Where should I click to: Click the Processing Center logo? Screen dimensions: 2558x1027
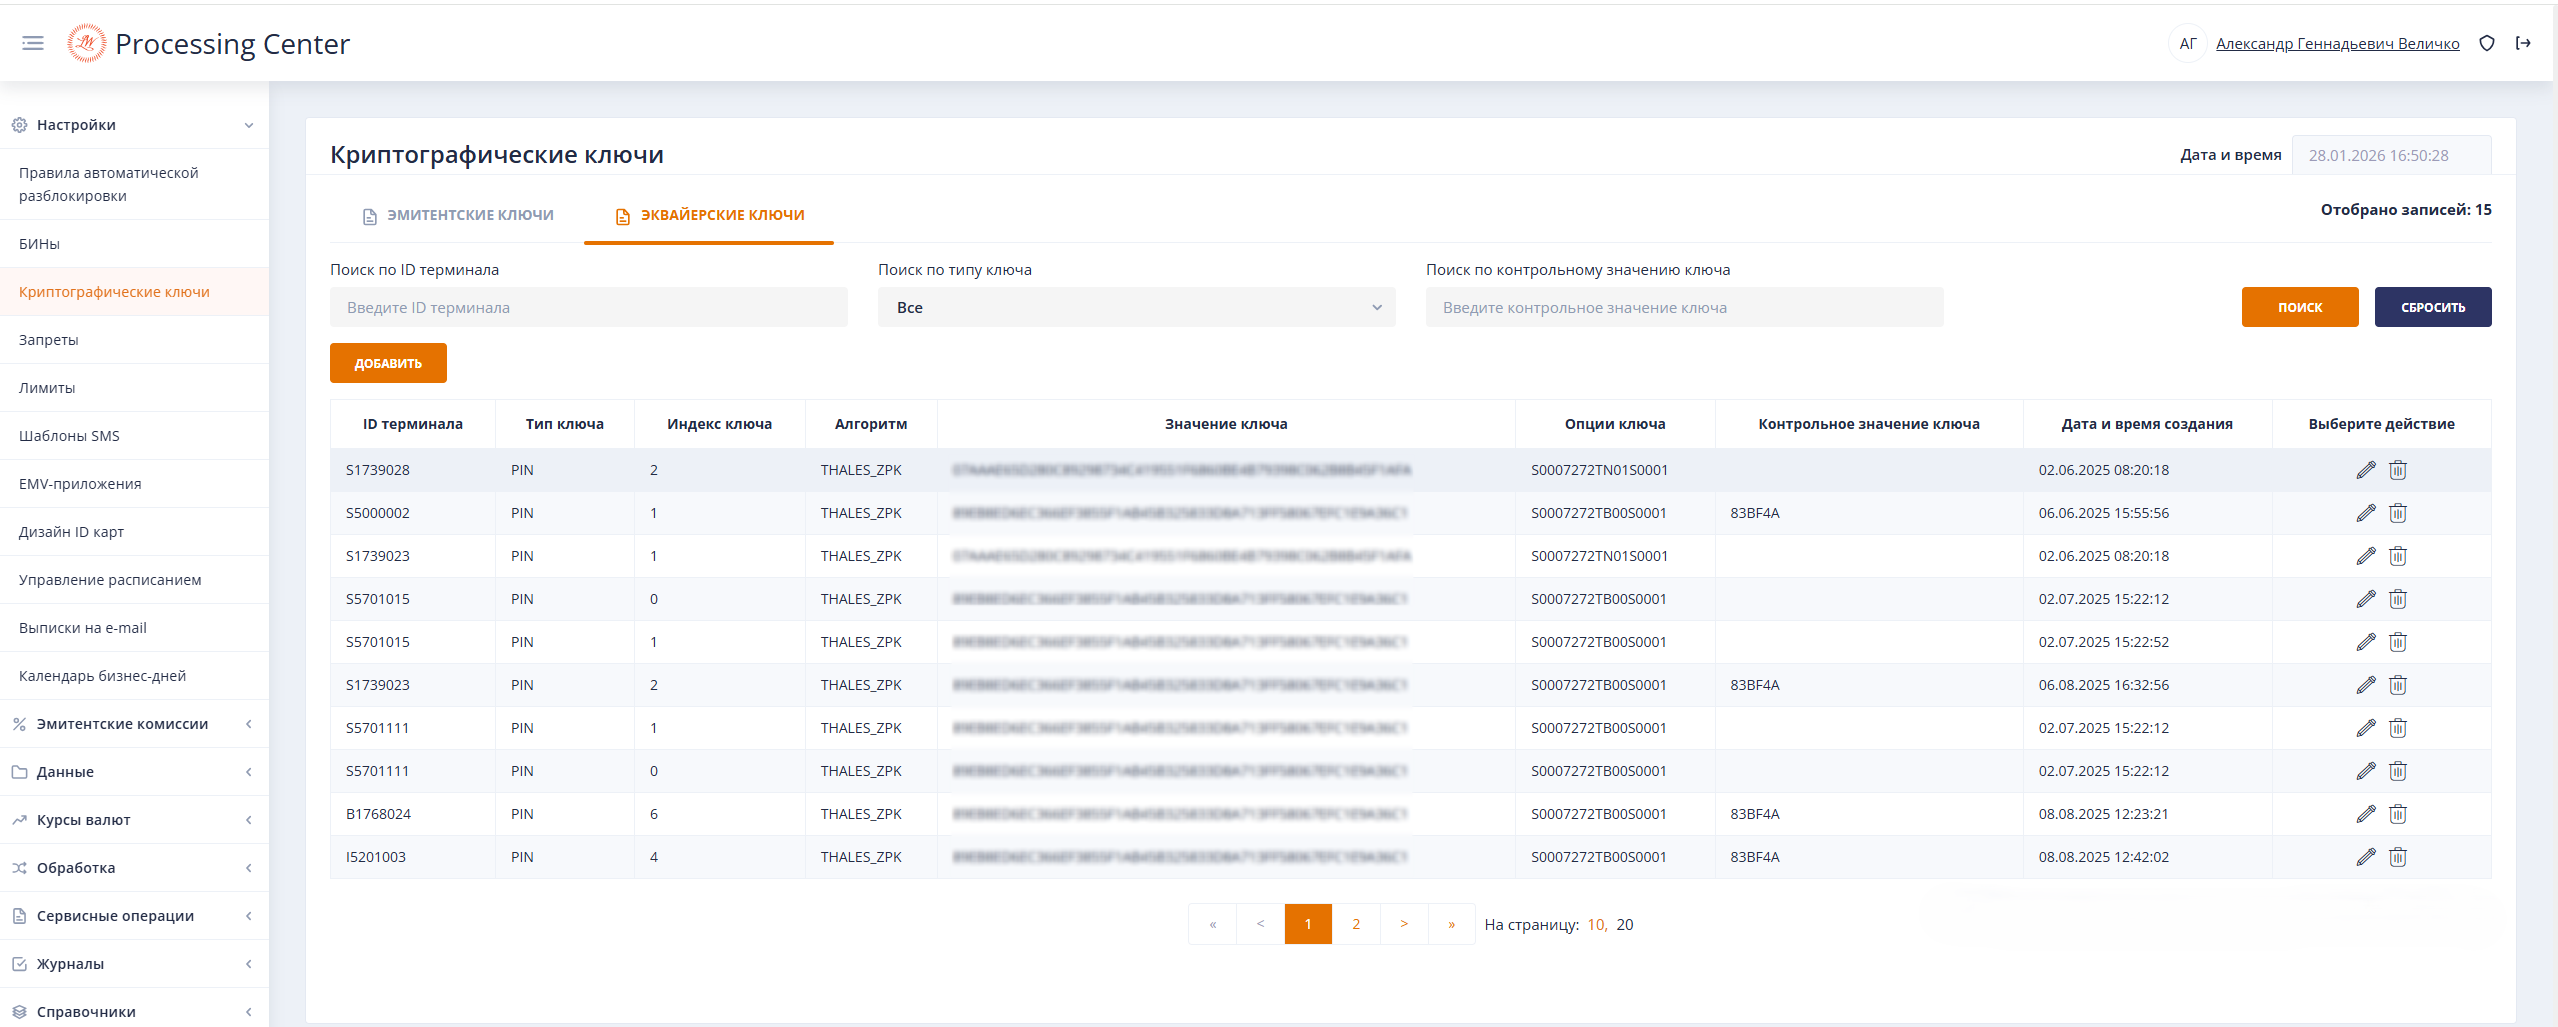pos(86,43)
